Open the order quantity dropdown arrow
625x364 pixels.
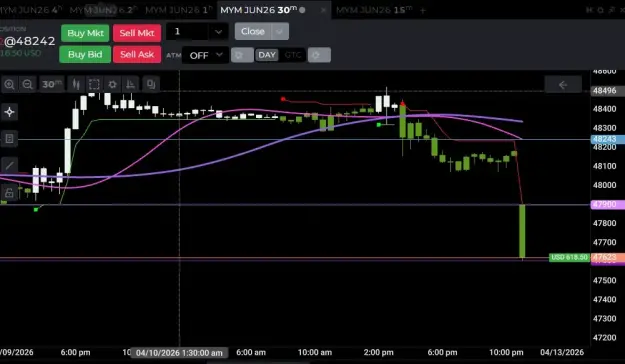(x=218, y=31)
